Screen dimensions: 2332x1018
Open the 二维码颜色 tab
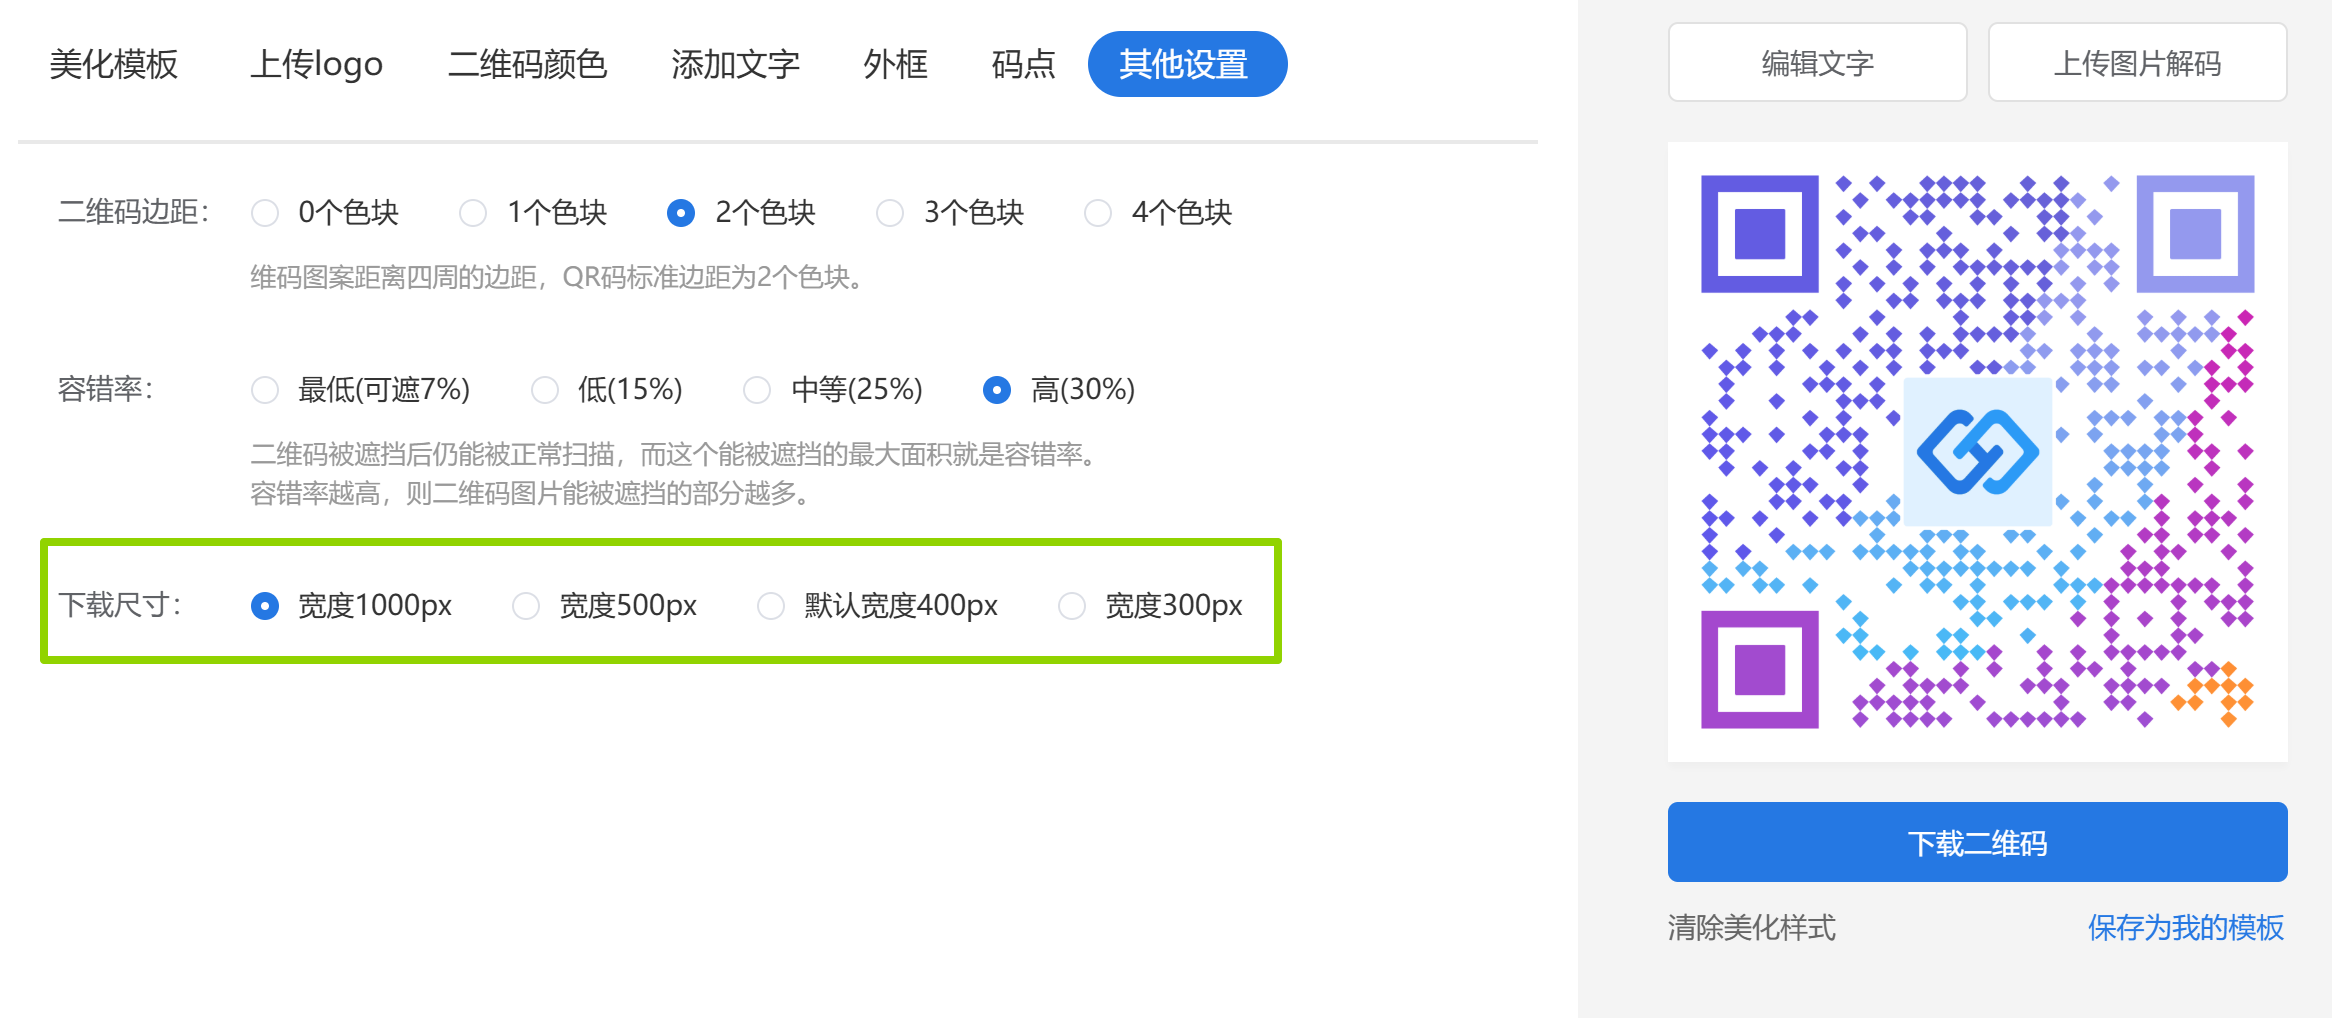pyautogui.click(x=527, y=65)
